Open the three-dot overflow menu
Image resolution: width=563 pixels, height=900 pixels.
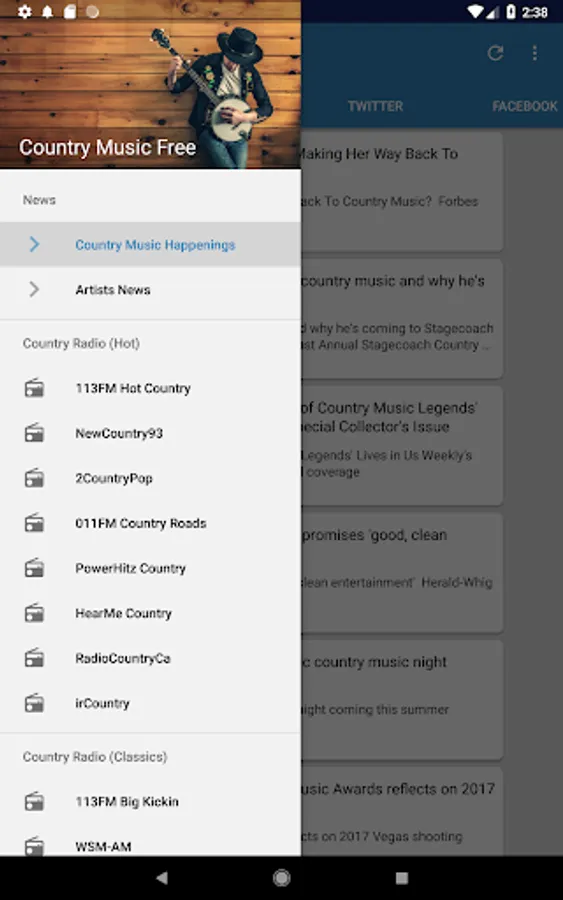535,53
